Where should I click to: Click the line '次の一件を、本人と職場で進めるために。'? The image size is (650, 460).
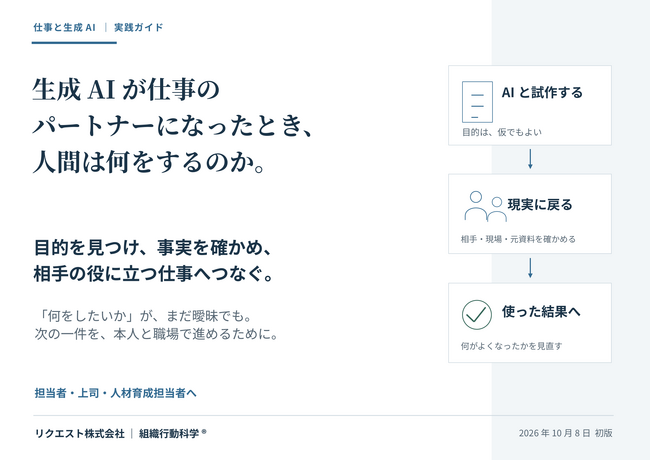157,334
